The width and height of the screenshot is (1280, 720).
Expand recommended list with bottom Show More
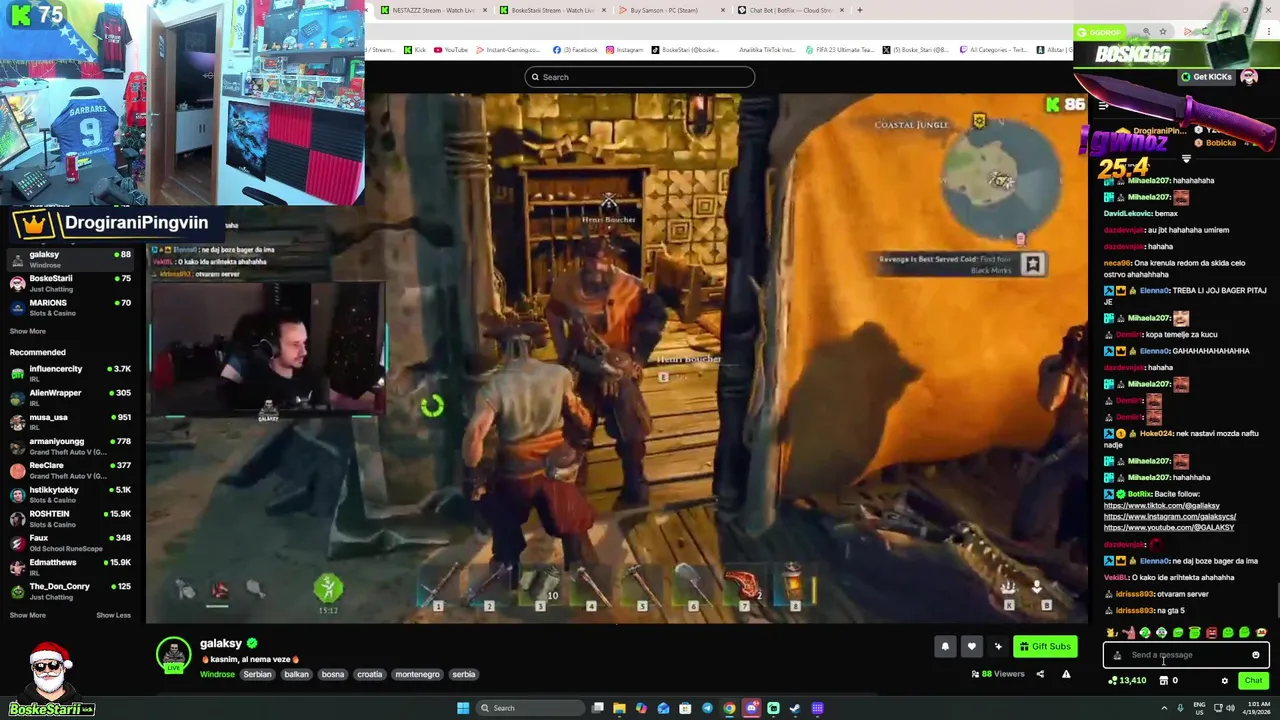coord(28,615)
